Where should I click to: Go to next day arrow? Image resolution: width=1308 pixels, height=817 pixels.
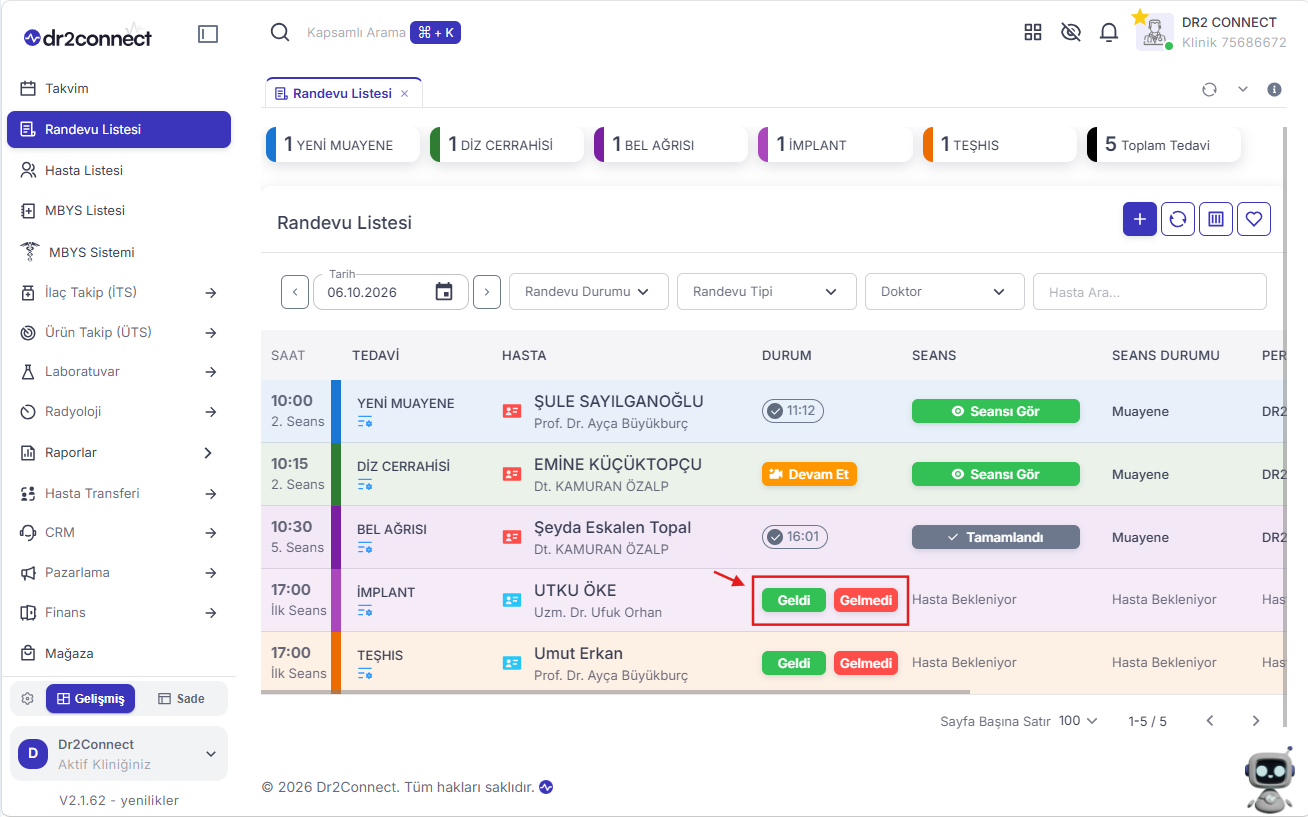[x=487, y=292]
